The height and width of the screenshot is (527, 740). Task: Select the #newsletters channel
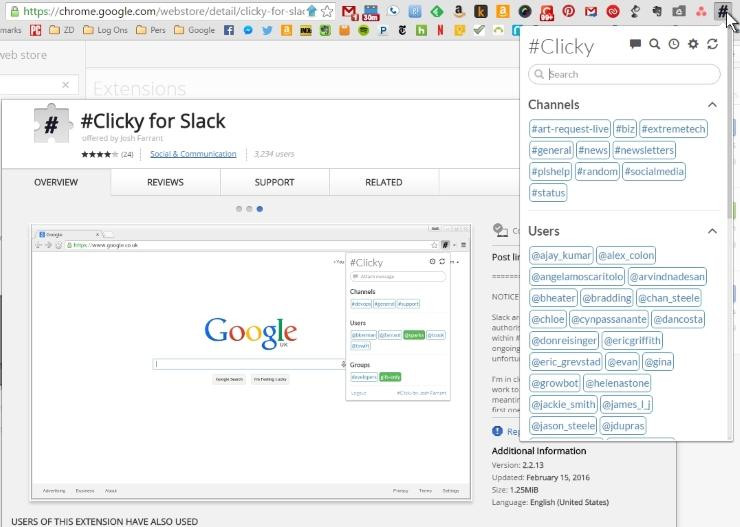point(644,150)
